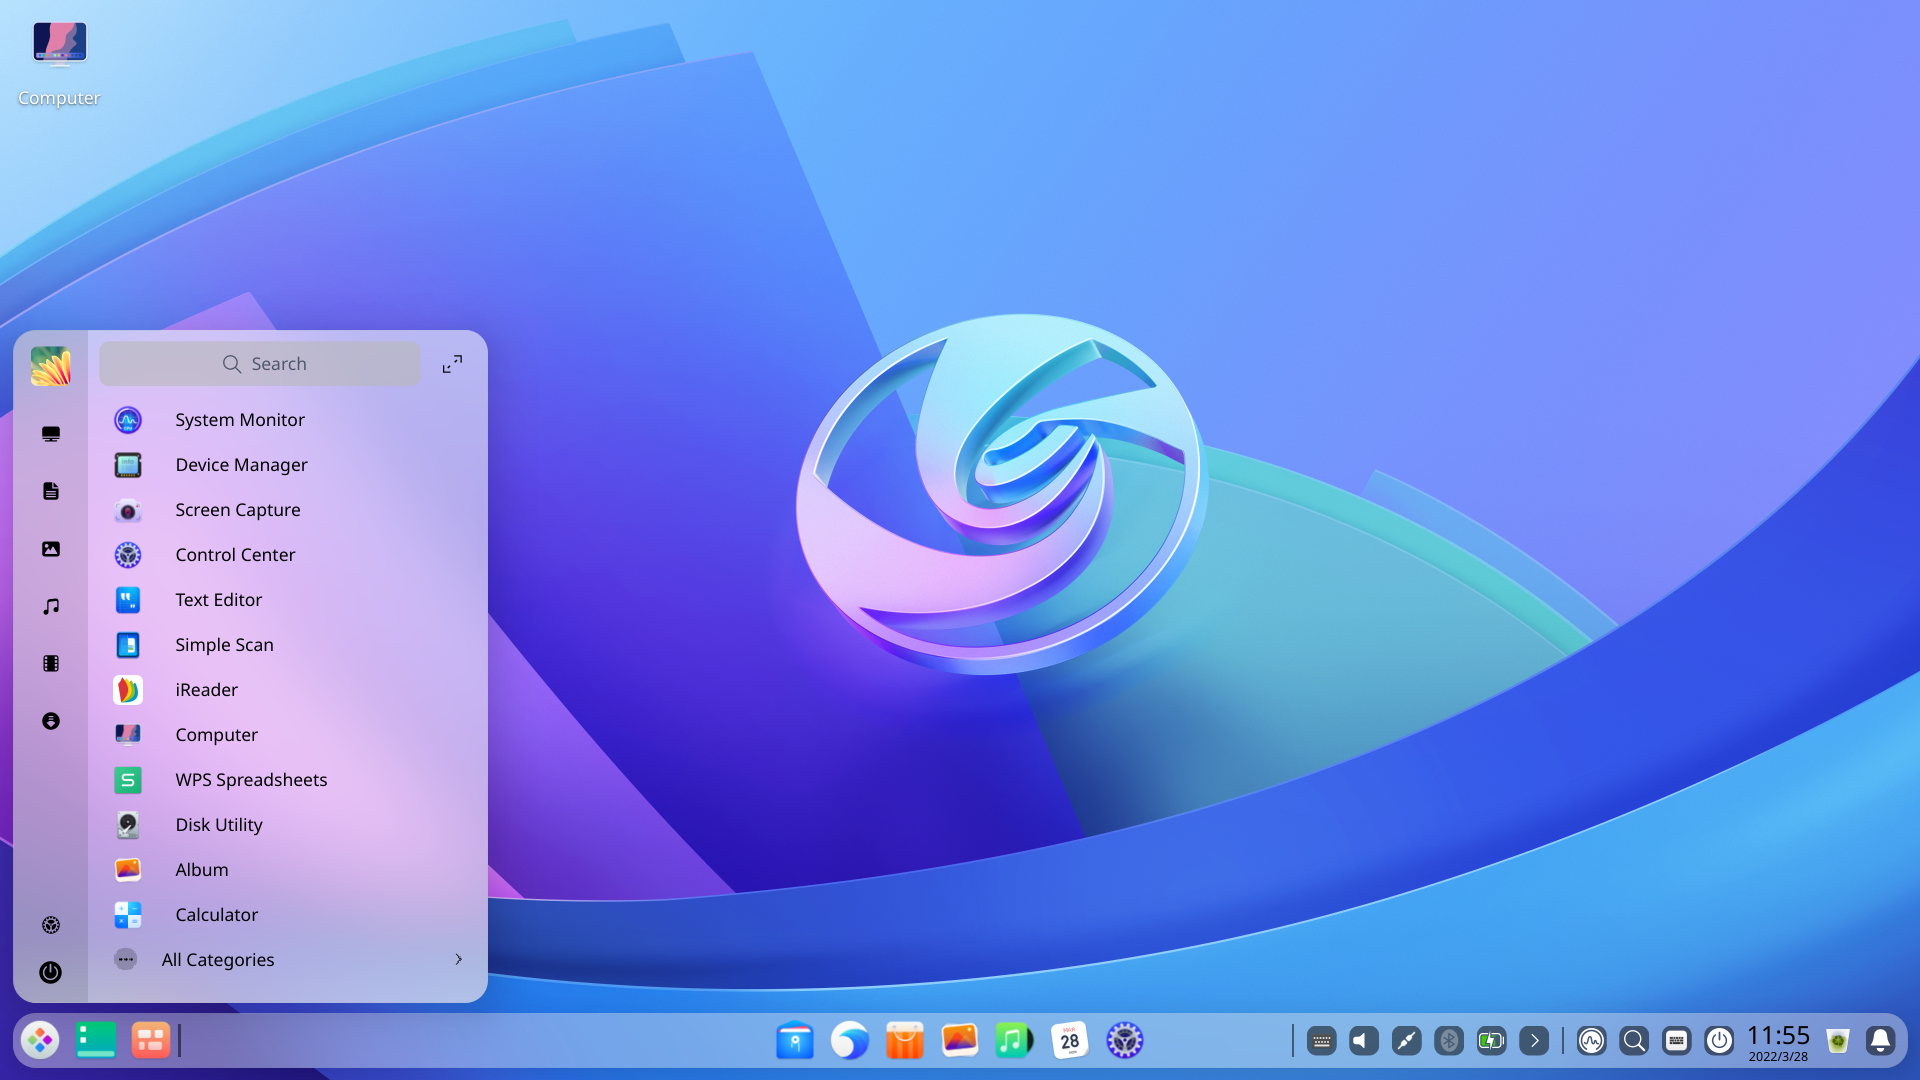Image resolution: width=1920 pixels, height=1080 pixels.
Task: Click the power button in launcher sidebar
Action: (x=51, y=972)
